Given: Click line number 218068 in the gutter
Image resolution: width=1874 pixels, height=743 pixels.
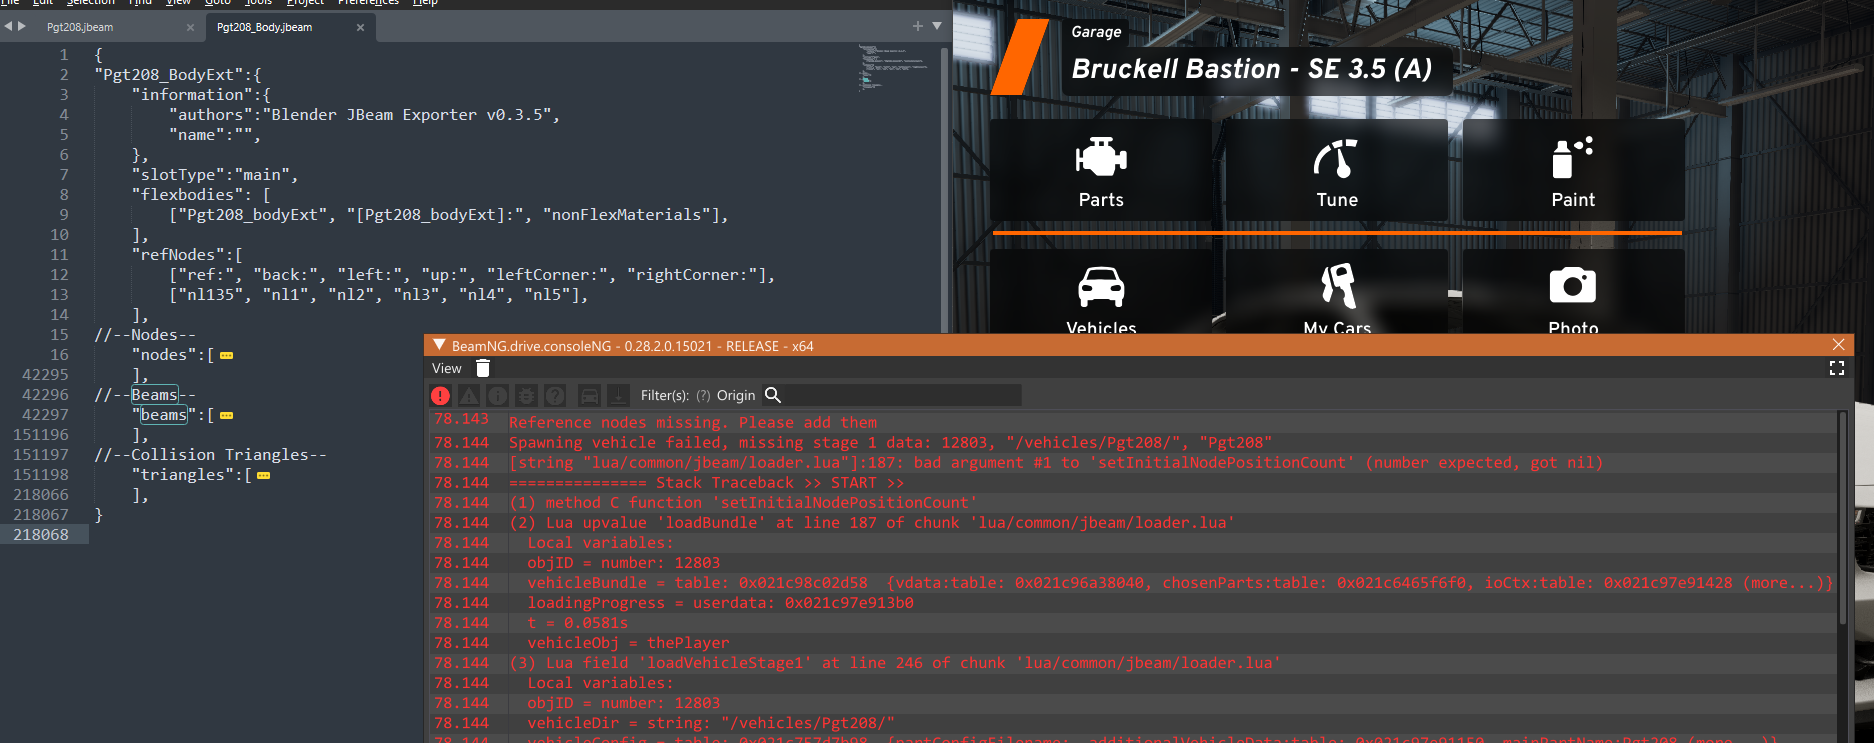Looking at the screenshot, I should tap(41, 535).
